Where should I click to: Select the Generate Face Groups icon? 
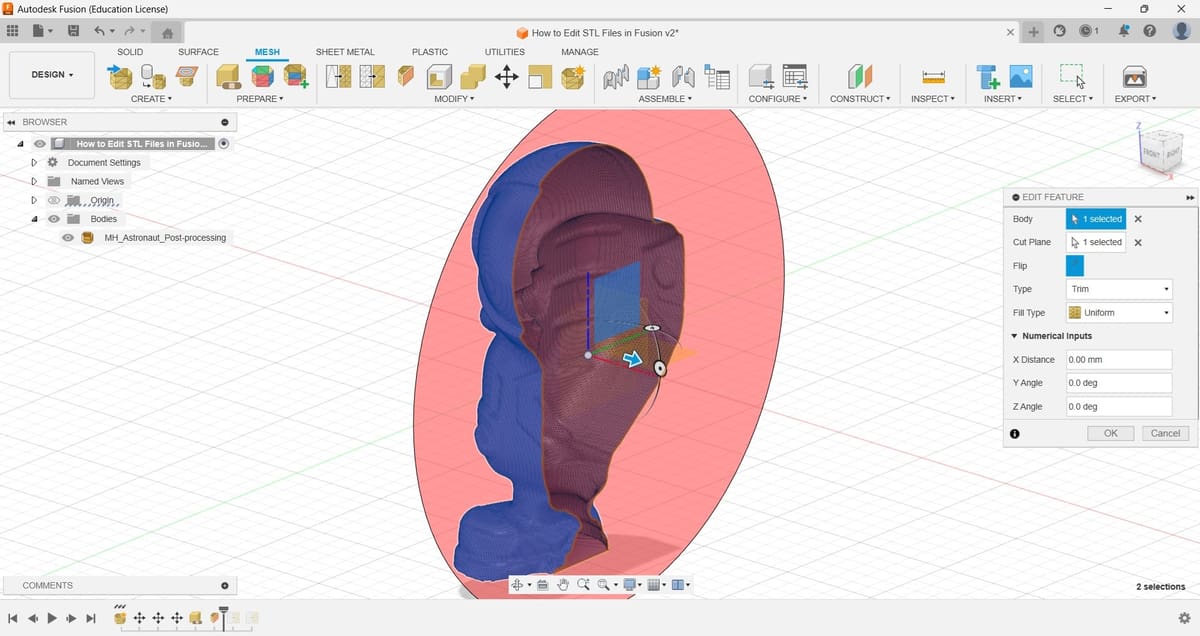[x=262, y=76]
